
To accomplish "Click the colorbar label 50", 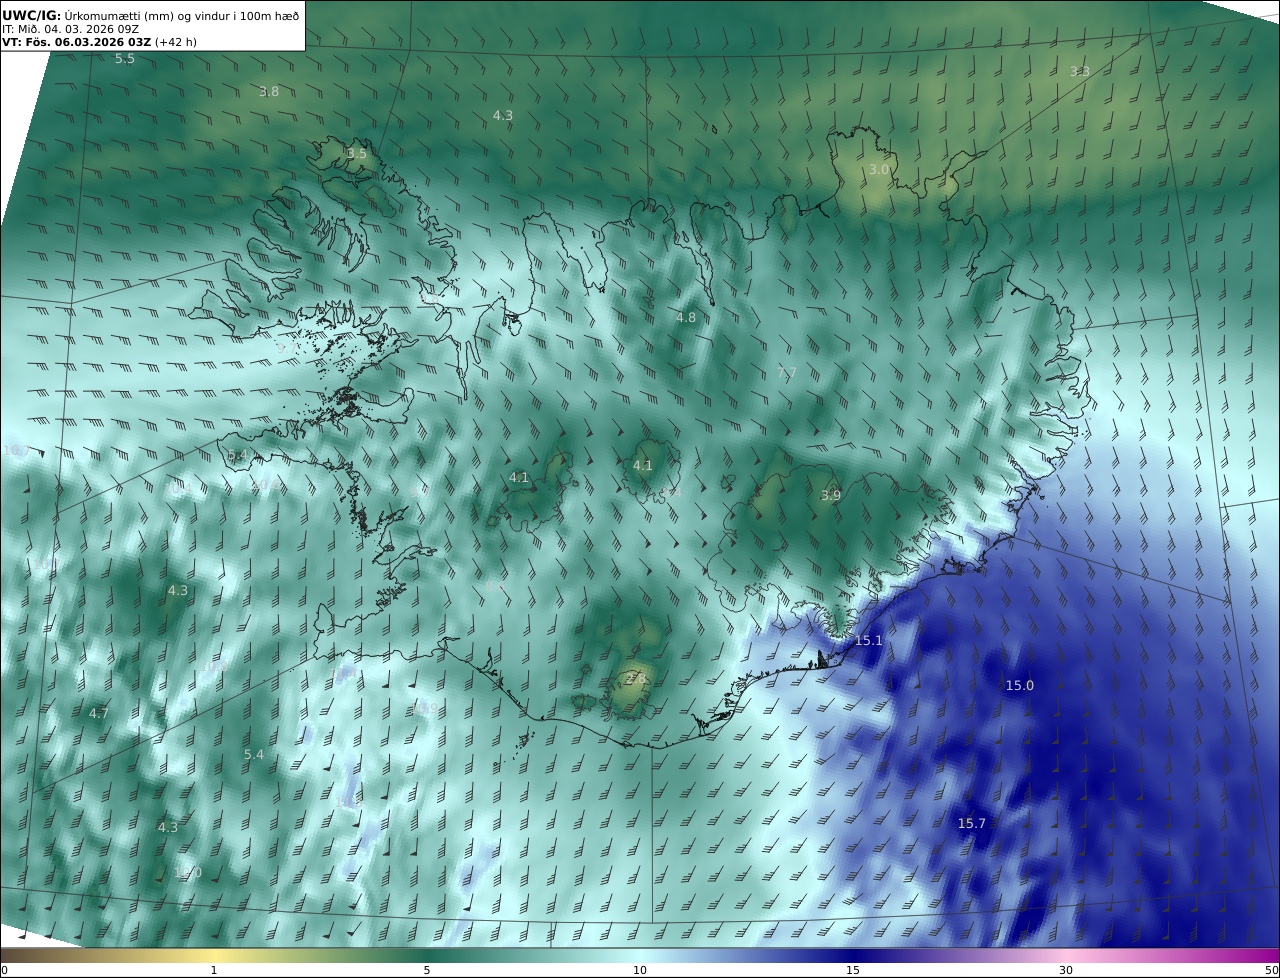I will (1272, 970).
